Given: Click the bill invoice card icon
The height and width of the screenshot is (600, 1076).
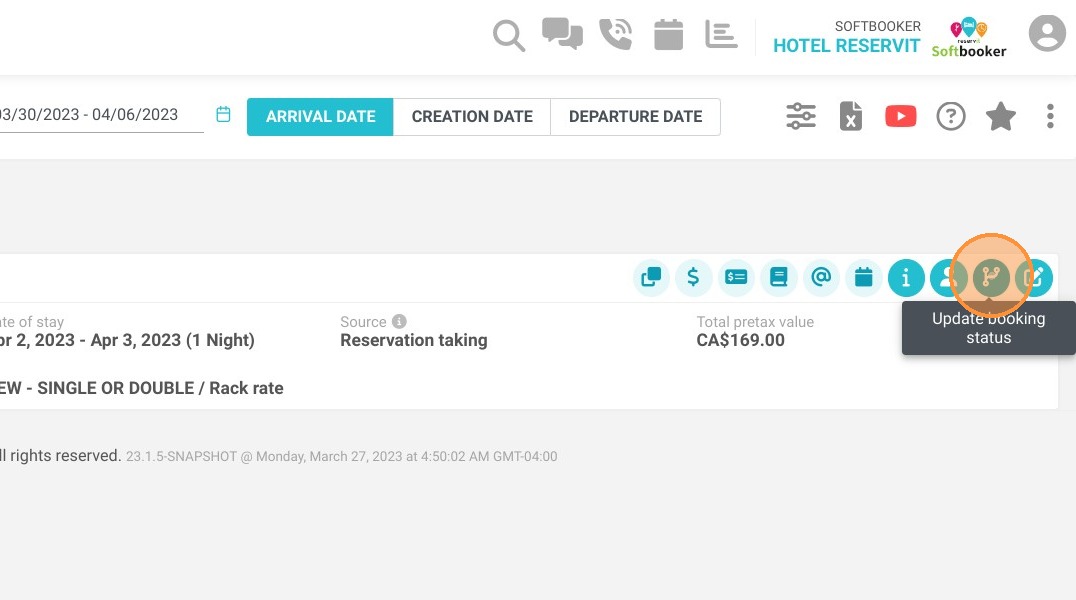Looking at the screenshot, I should [736, 277].
